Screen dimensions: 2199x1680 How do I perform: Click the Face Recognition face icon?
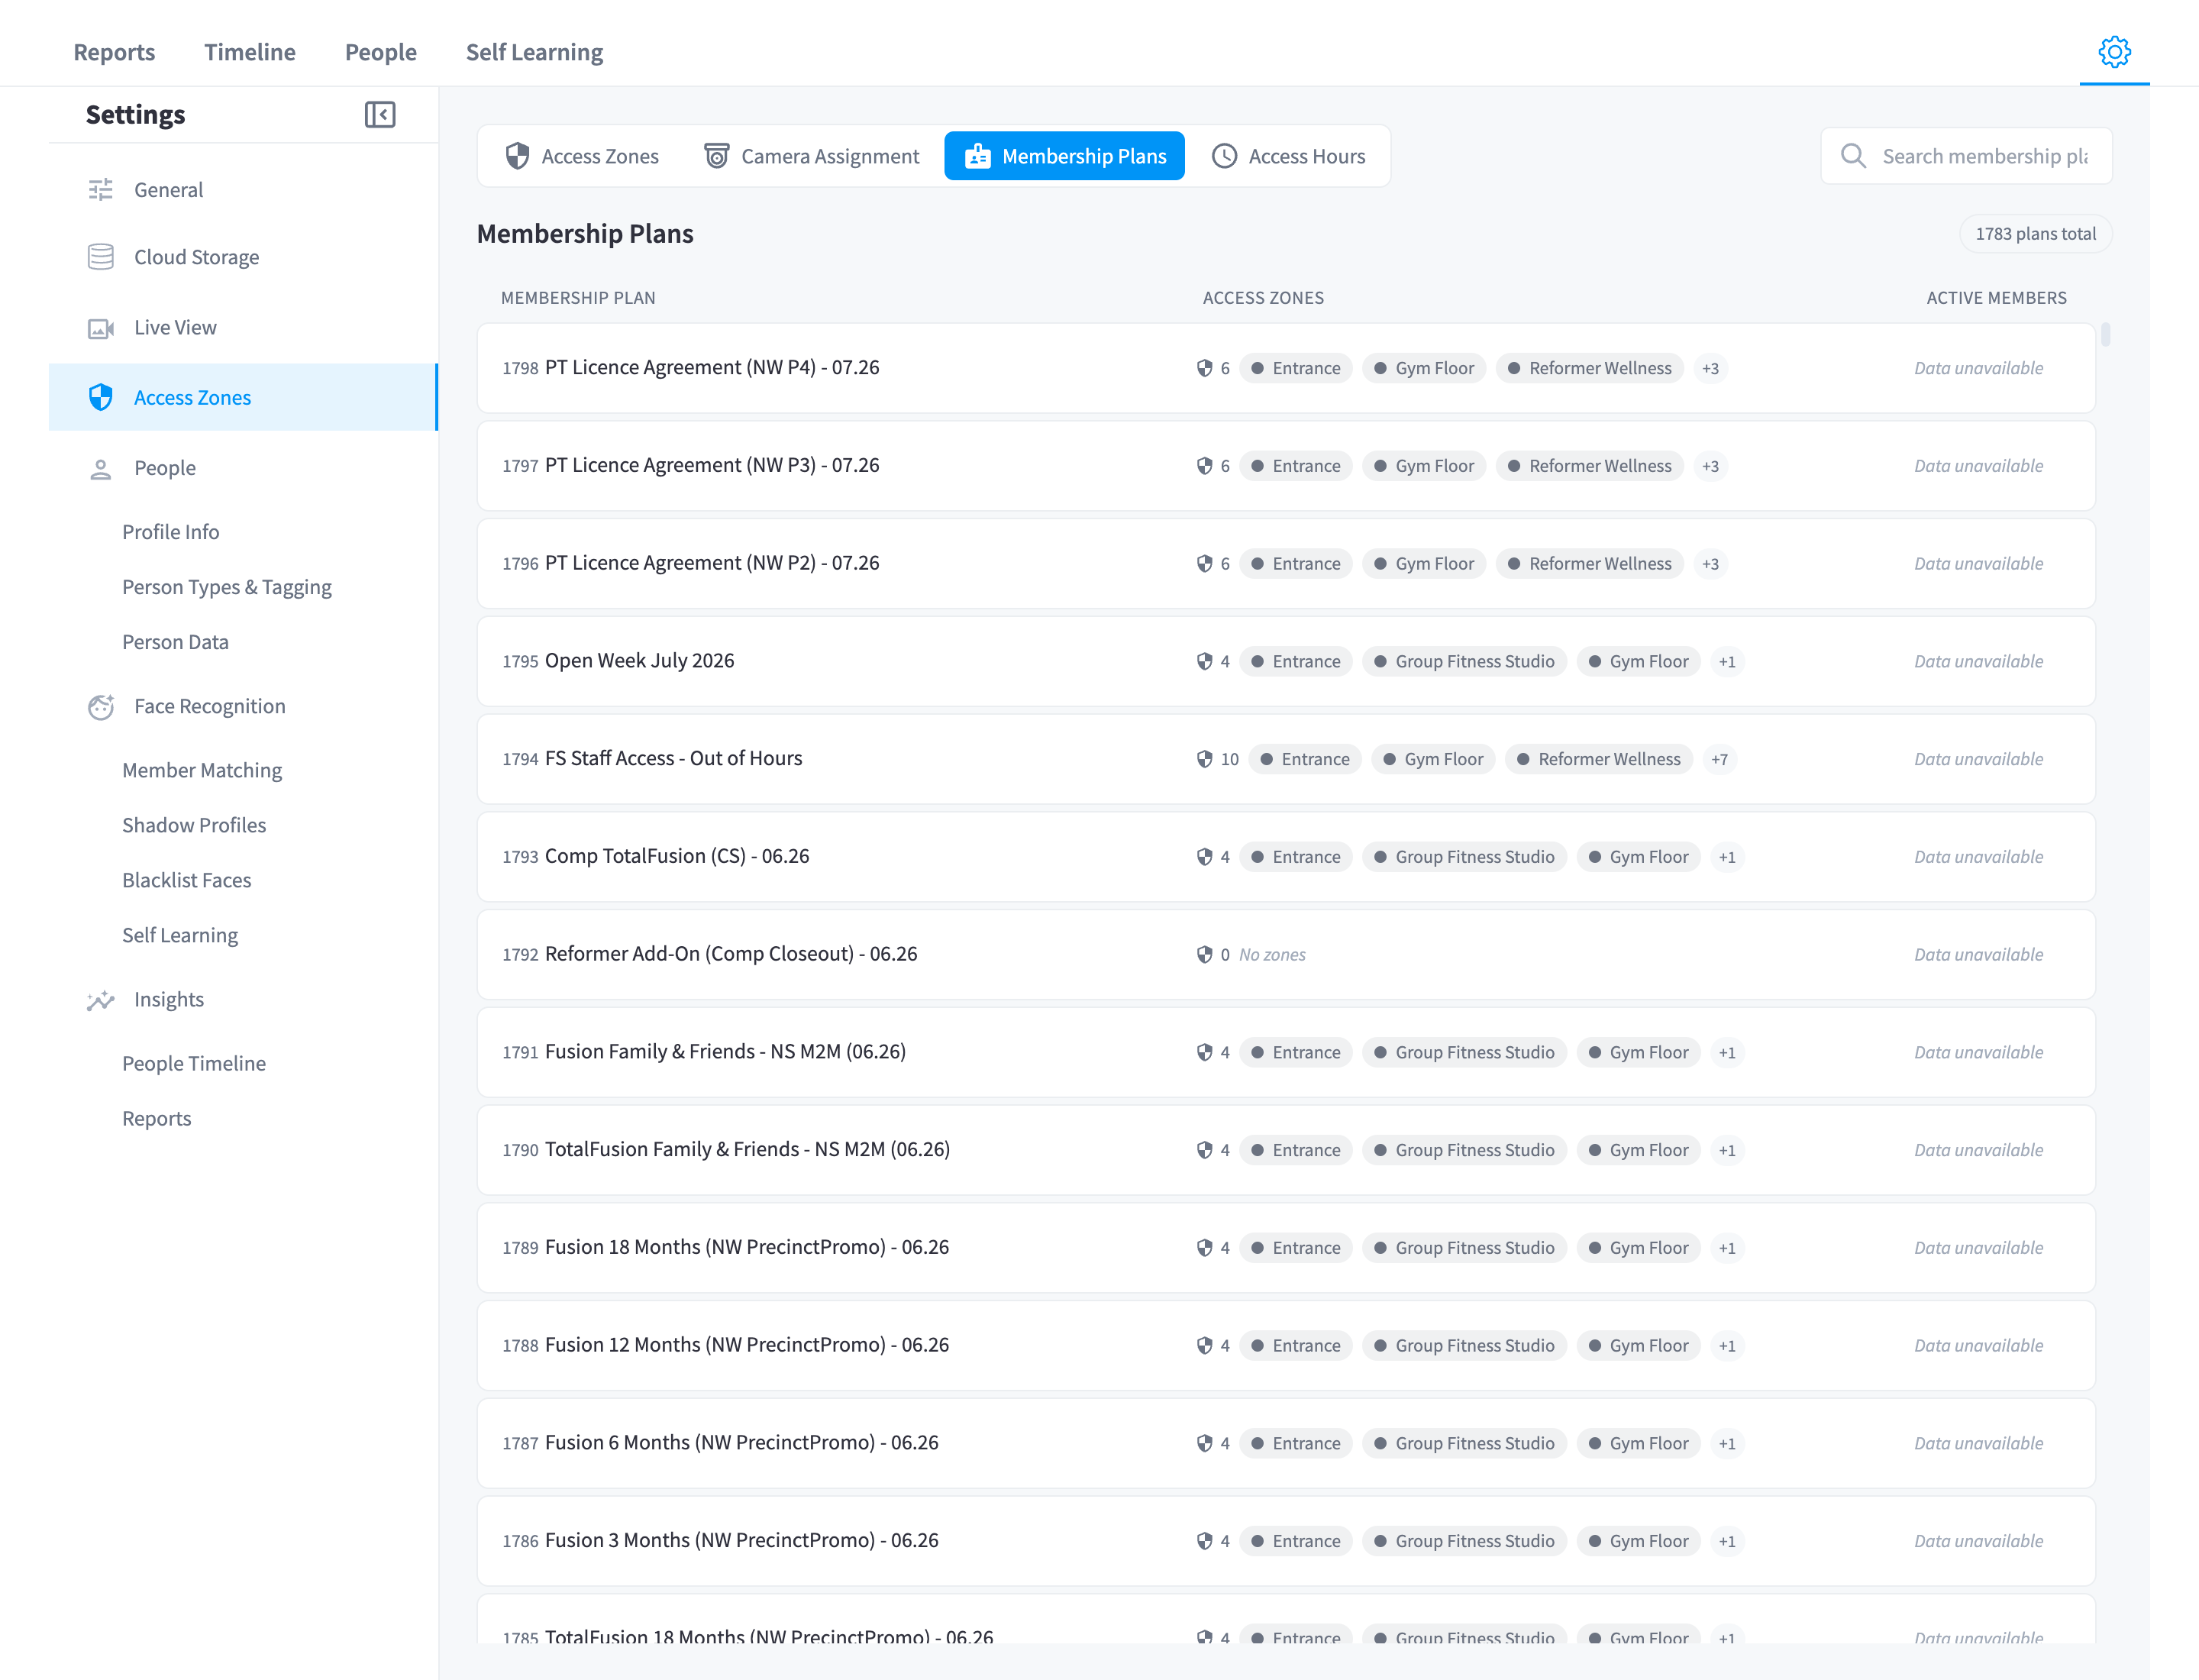point(100,706)
